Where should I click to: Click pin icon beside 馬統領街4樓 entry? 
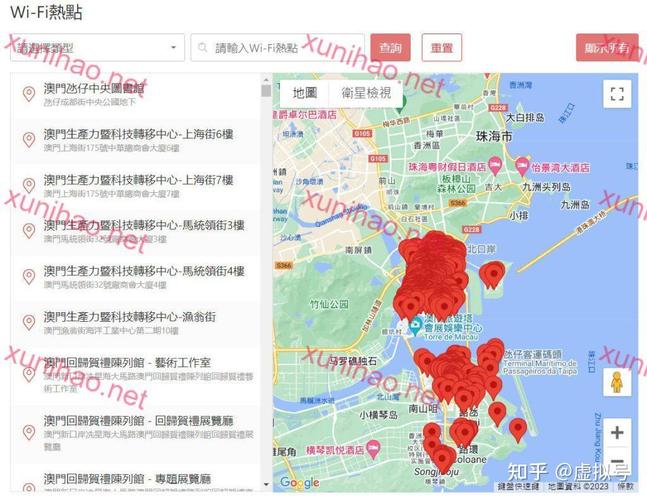pos(28,277)
